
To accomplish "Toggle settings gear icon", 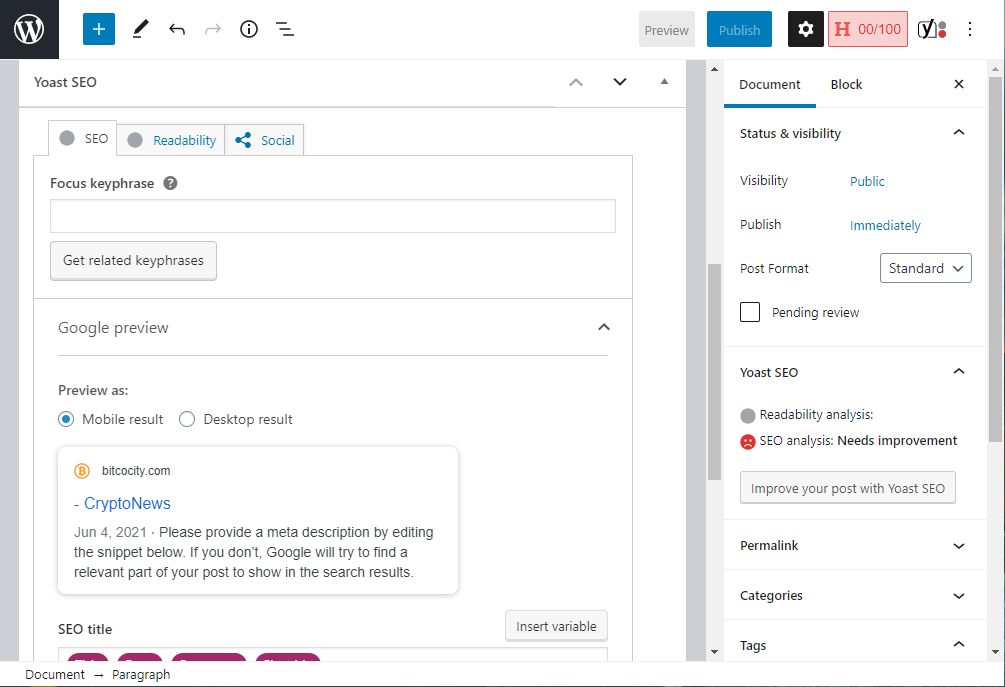I will [x=806, y=29].
